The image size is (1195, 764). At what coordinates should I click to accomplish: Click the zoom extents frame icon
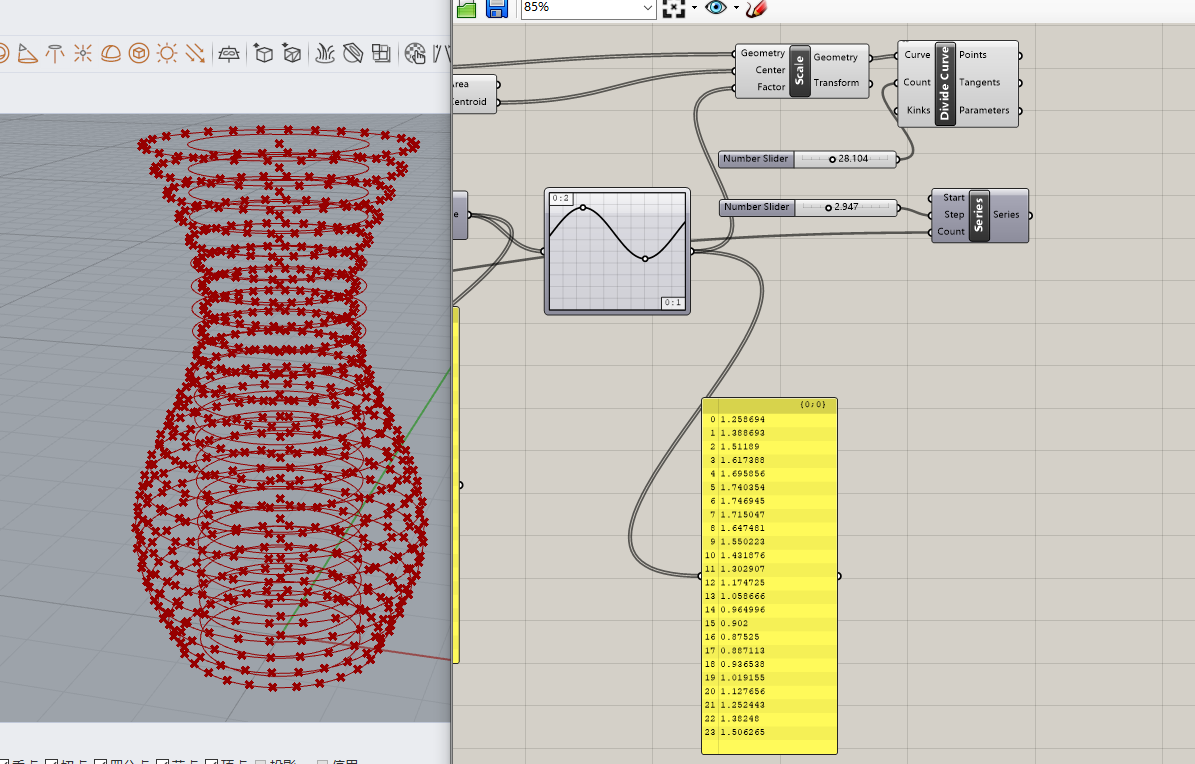click(674, 8)
